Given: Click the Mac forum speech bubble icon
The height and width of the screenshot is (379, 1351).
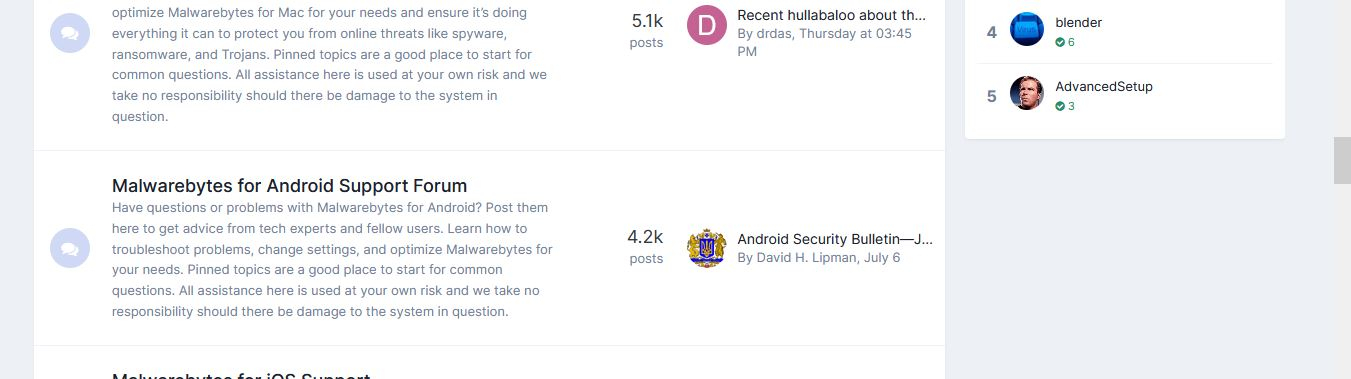Looking at the screenshot, I should (70, 33).
